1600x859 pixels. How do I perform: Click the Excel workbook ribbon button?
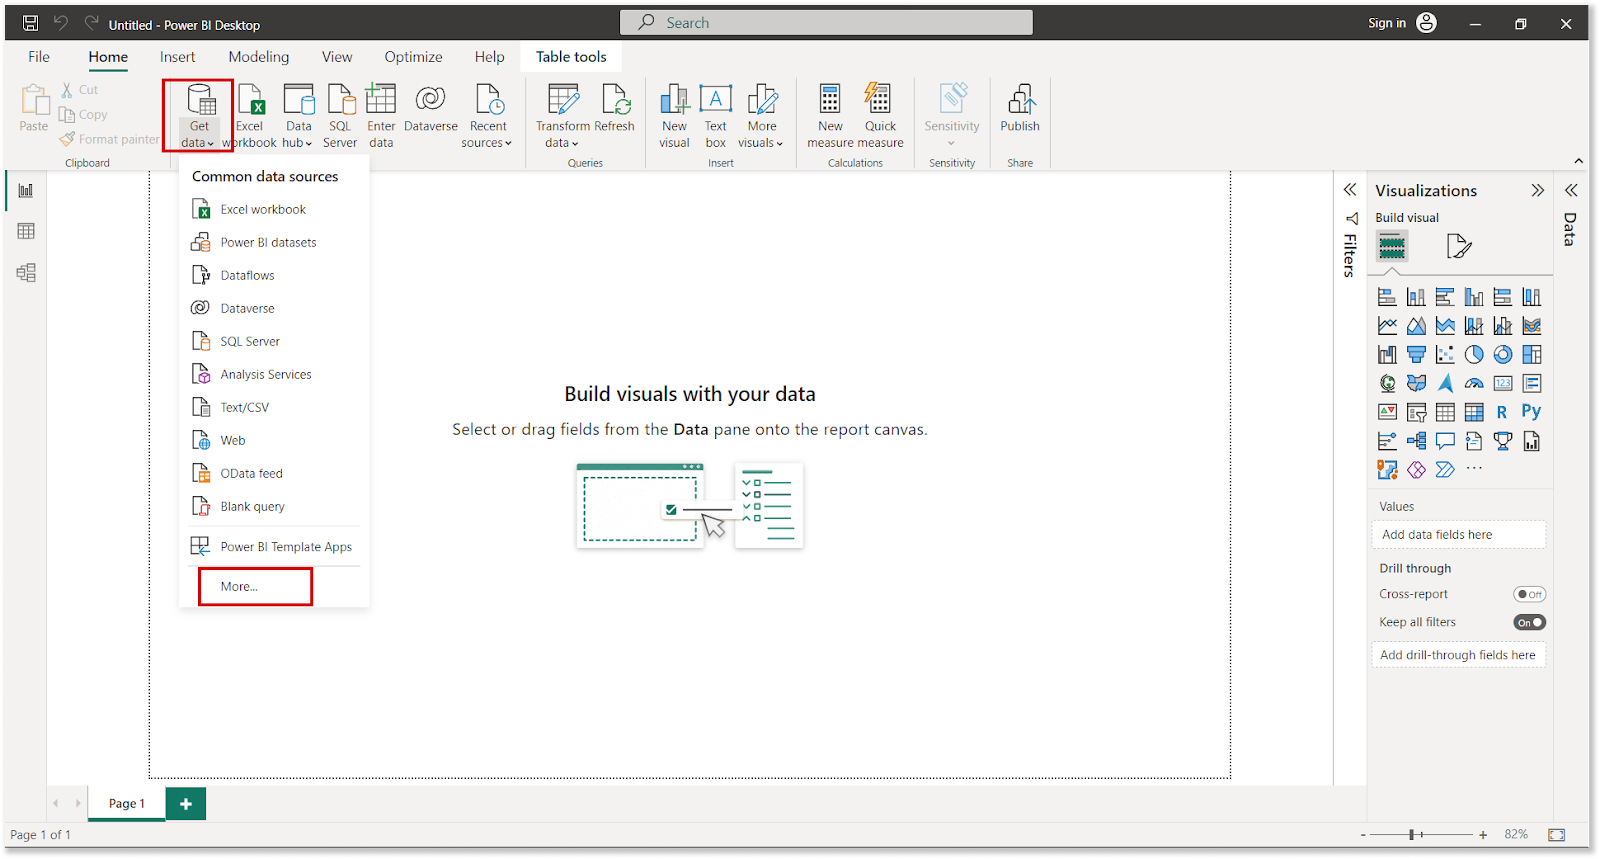point(250,116)
